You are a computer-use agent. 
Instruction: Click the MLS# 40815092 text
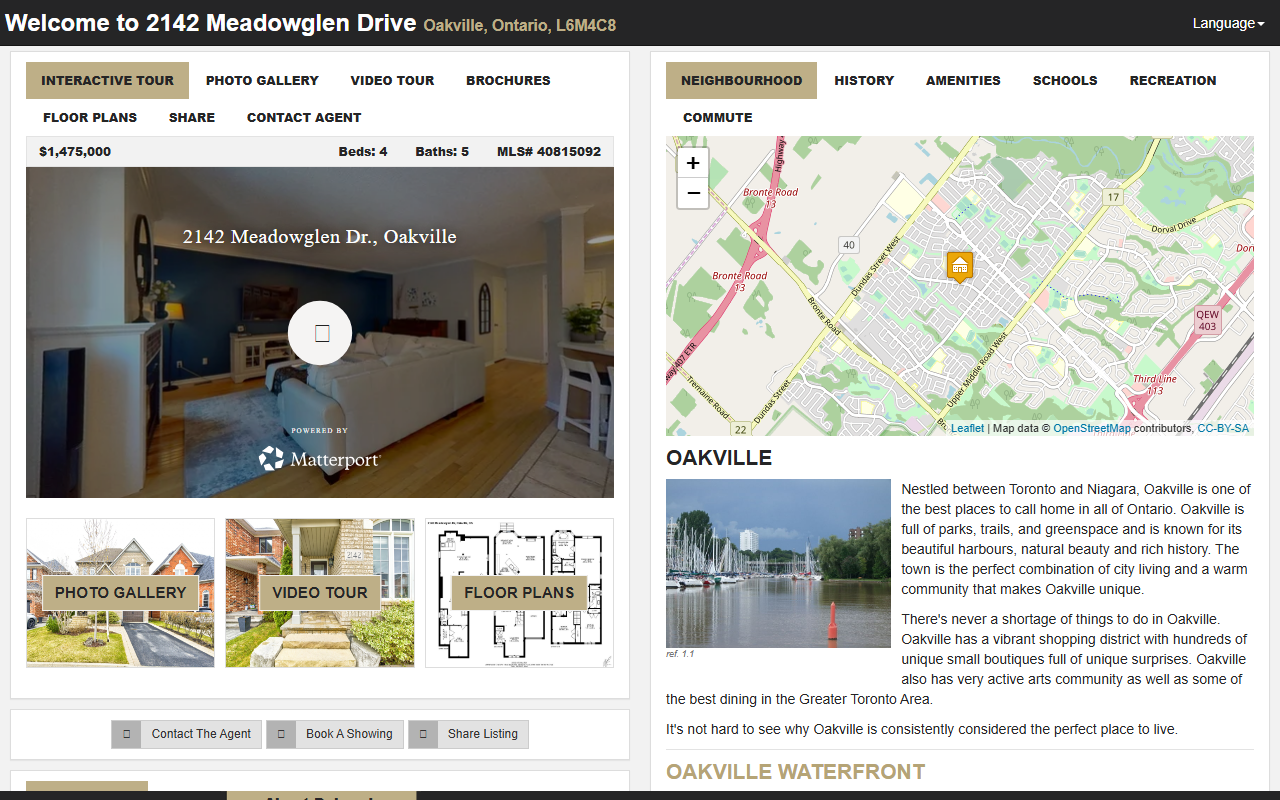click(x=549, y=152)
